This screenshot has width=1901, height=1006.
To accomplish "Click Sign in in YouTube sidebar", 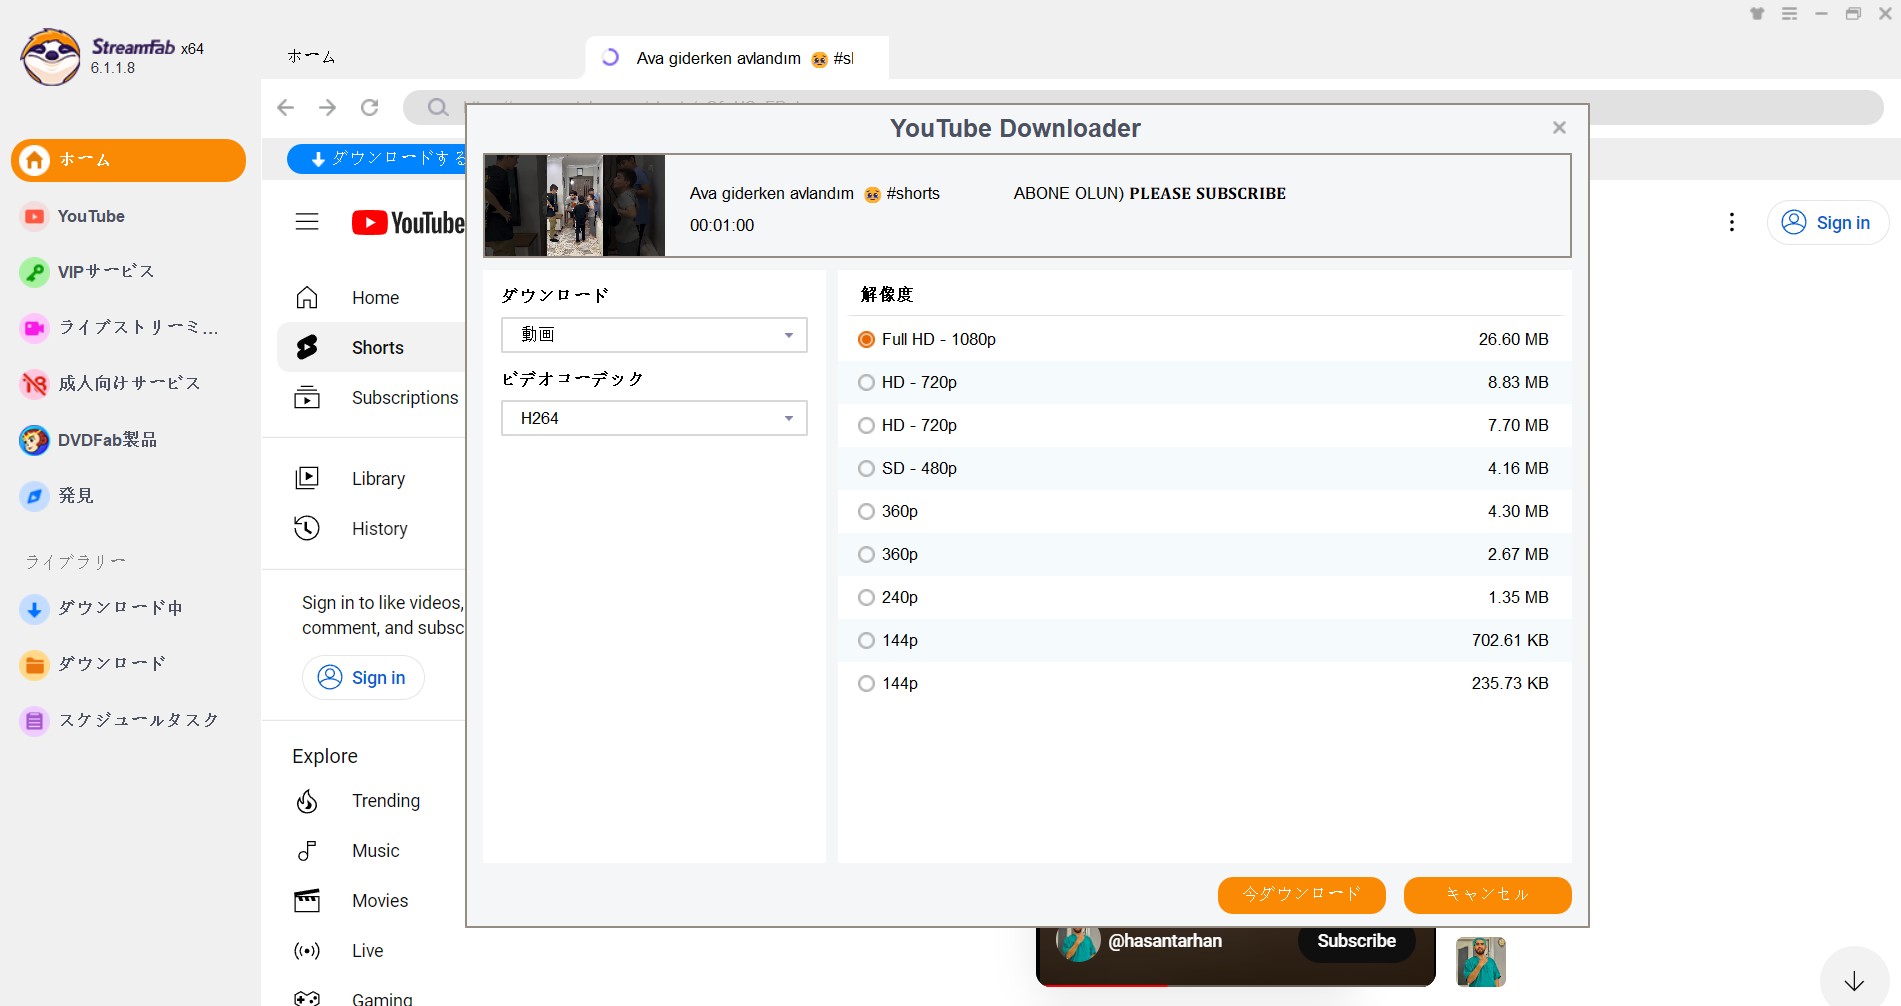I will [363, 678].
